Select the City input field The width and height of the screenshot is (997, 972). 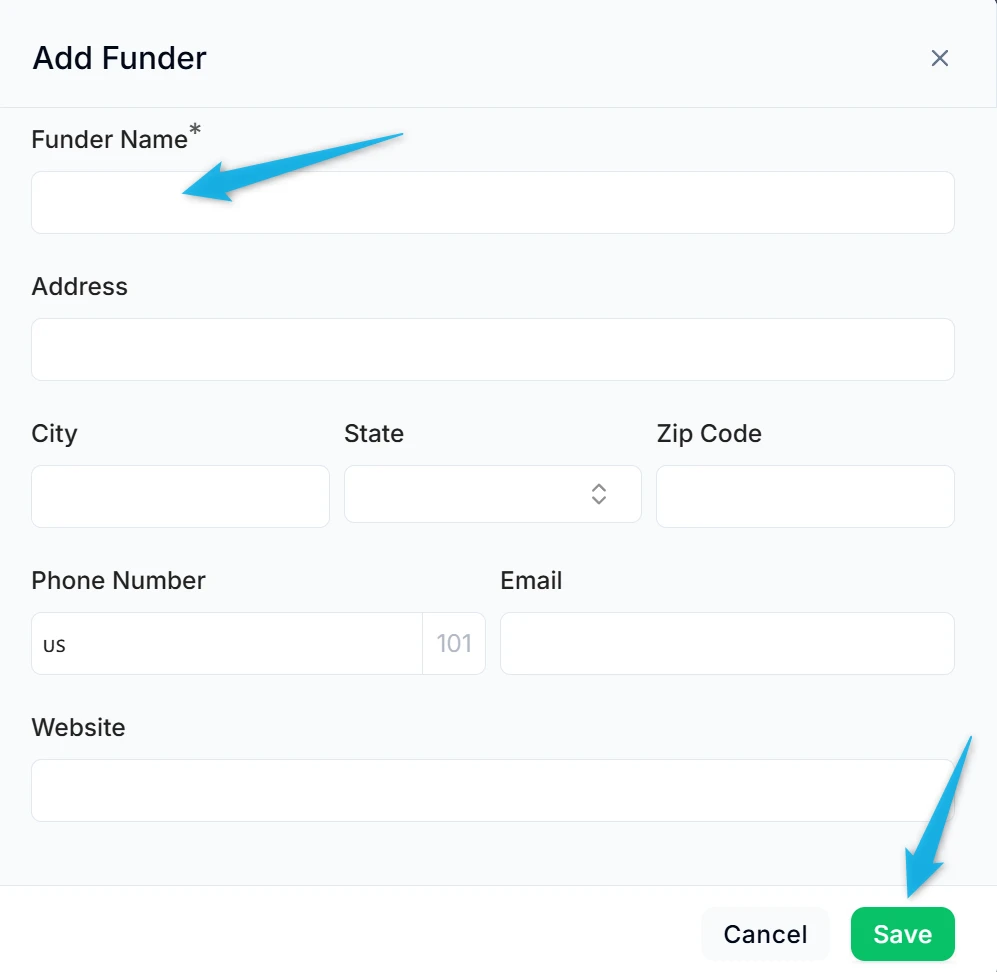click(180, 497)
